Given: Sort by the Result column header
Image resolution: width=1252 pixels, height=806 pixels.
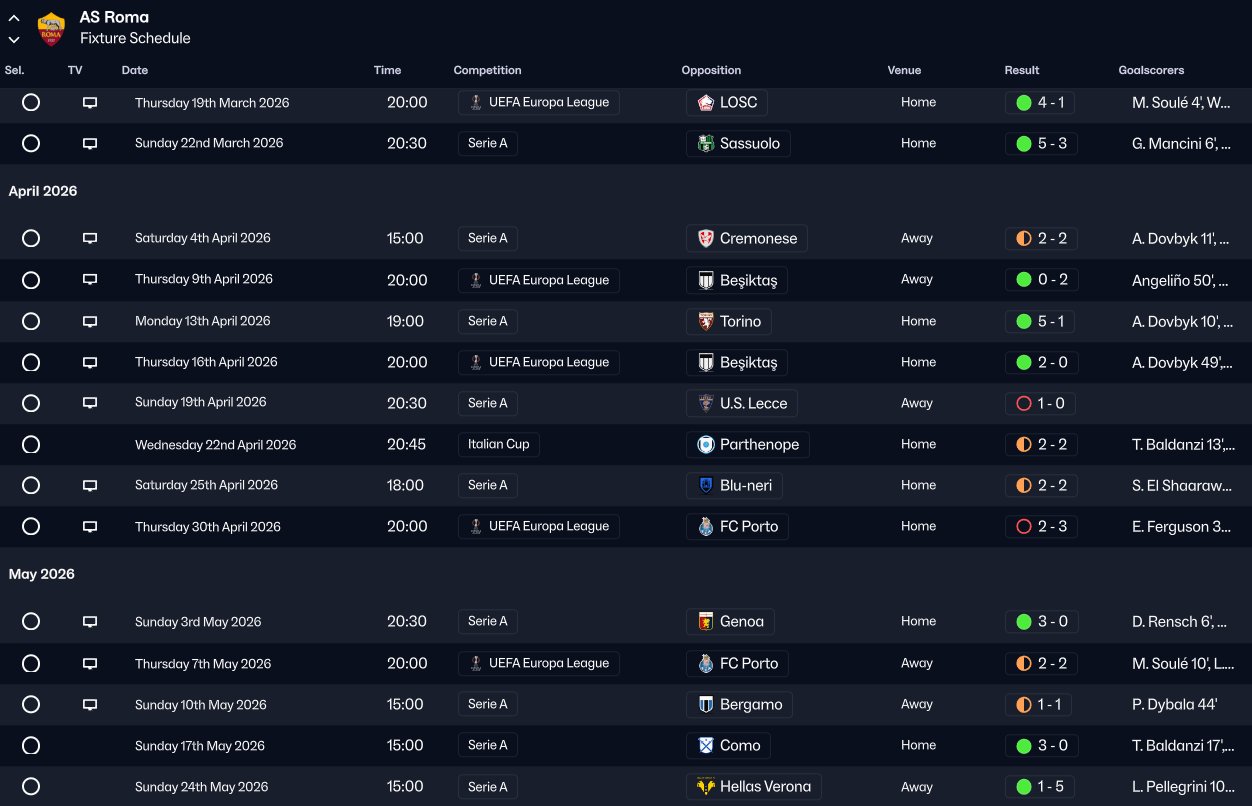Looking at the screenshot, I should tap(1022, 70).
